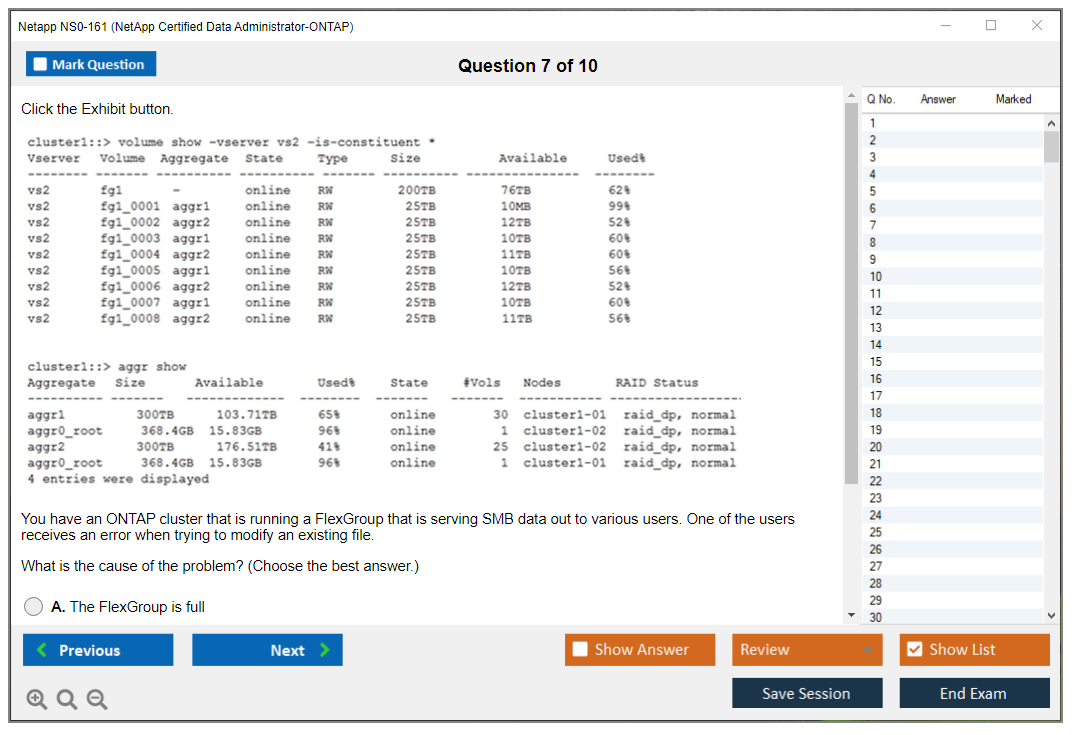This screenshot has width=1075, height=735.
Task: Click the reset zoom magnifier icon
Action: 67,700
